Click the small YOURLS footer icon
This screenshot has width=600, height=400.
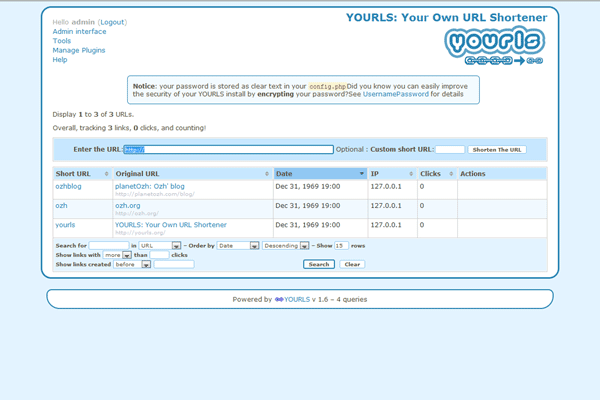tap(278, 299)
